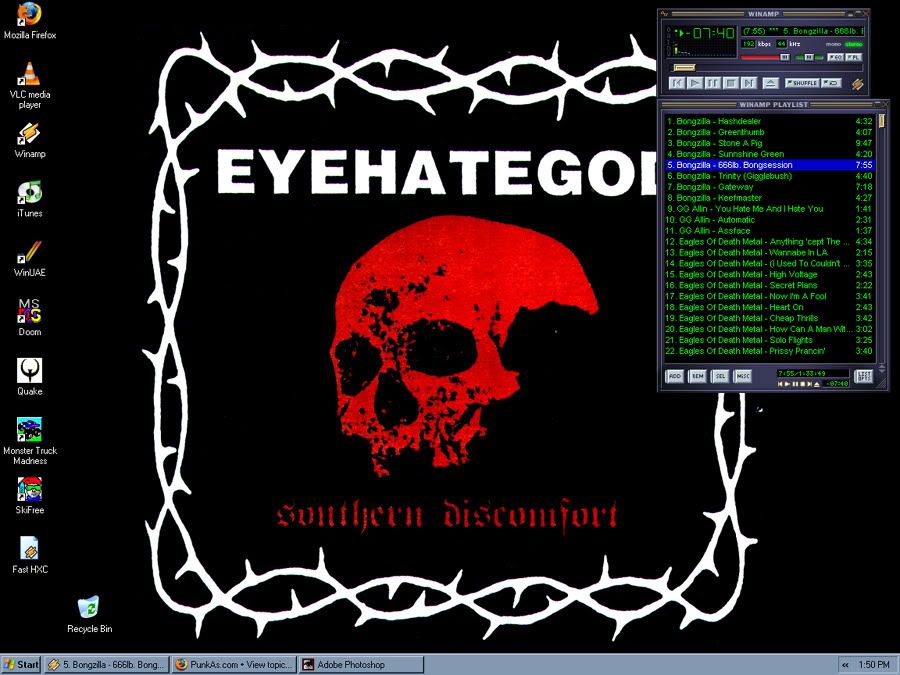Select 'GG Allin - You Hate Me And I Hate You'

pyautogui.click(x=769, y=208)
